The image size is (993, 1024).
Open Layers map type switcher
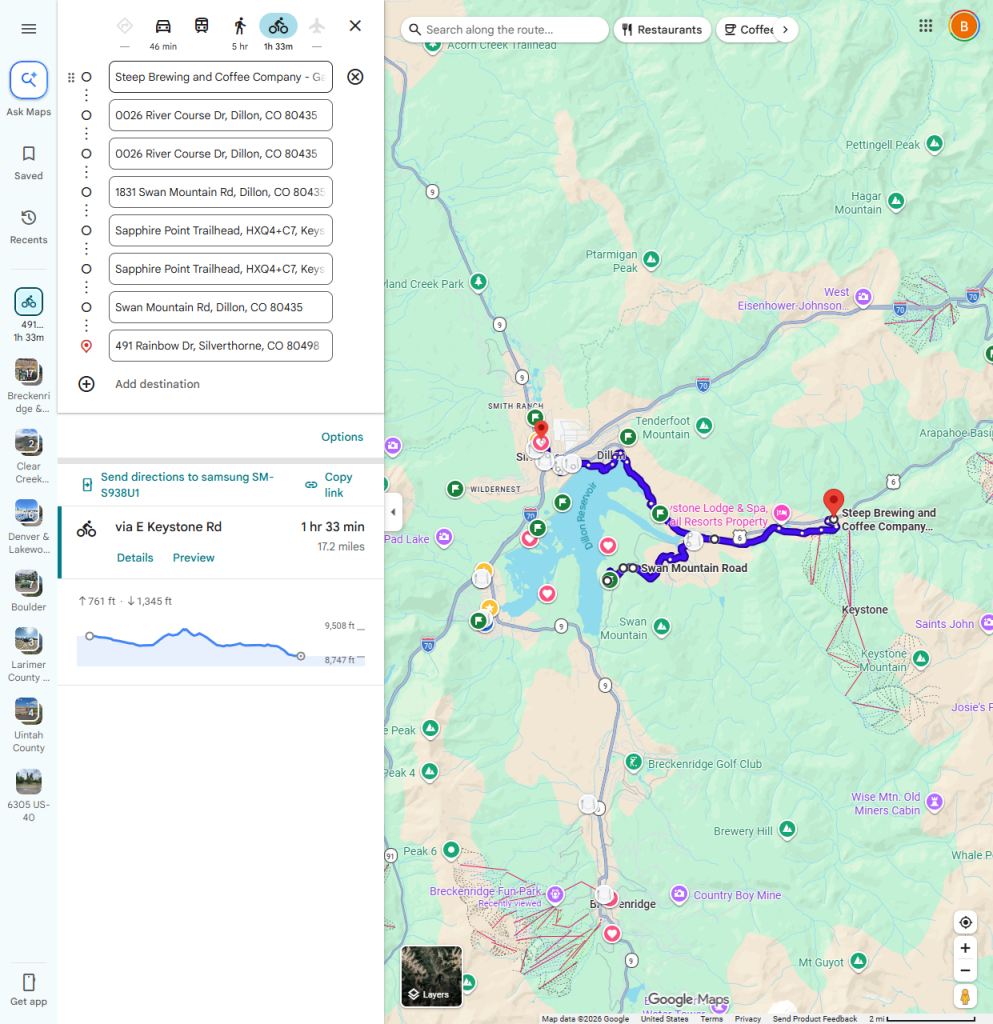click(432, 976)
